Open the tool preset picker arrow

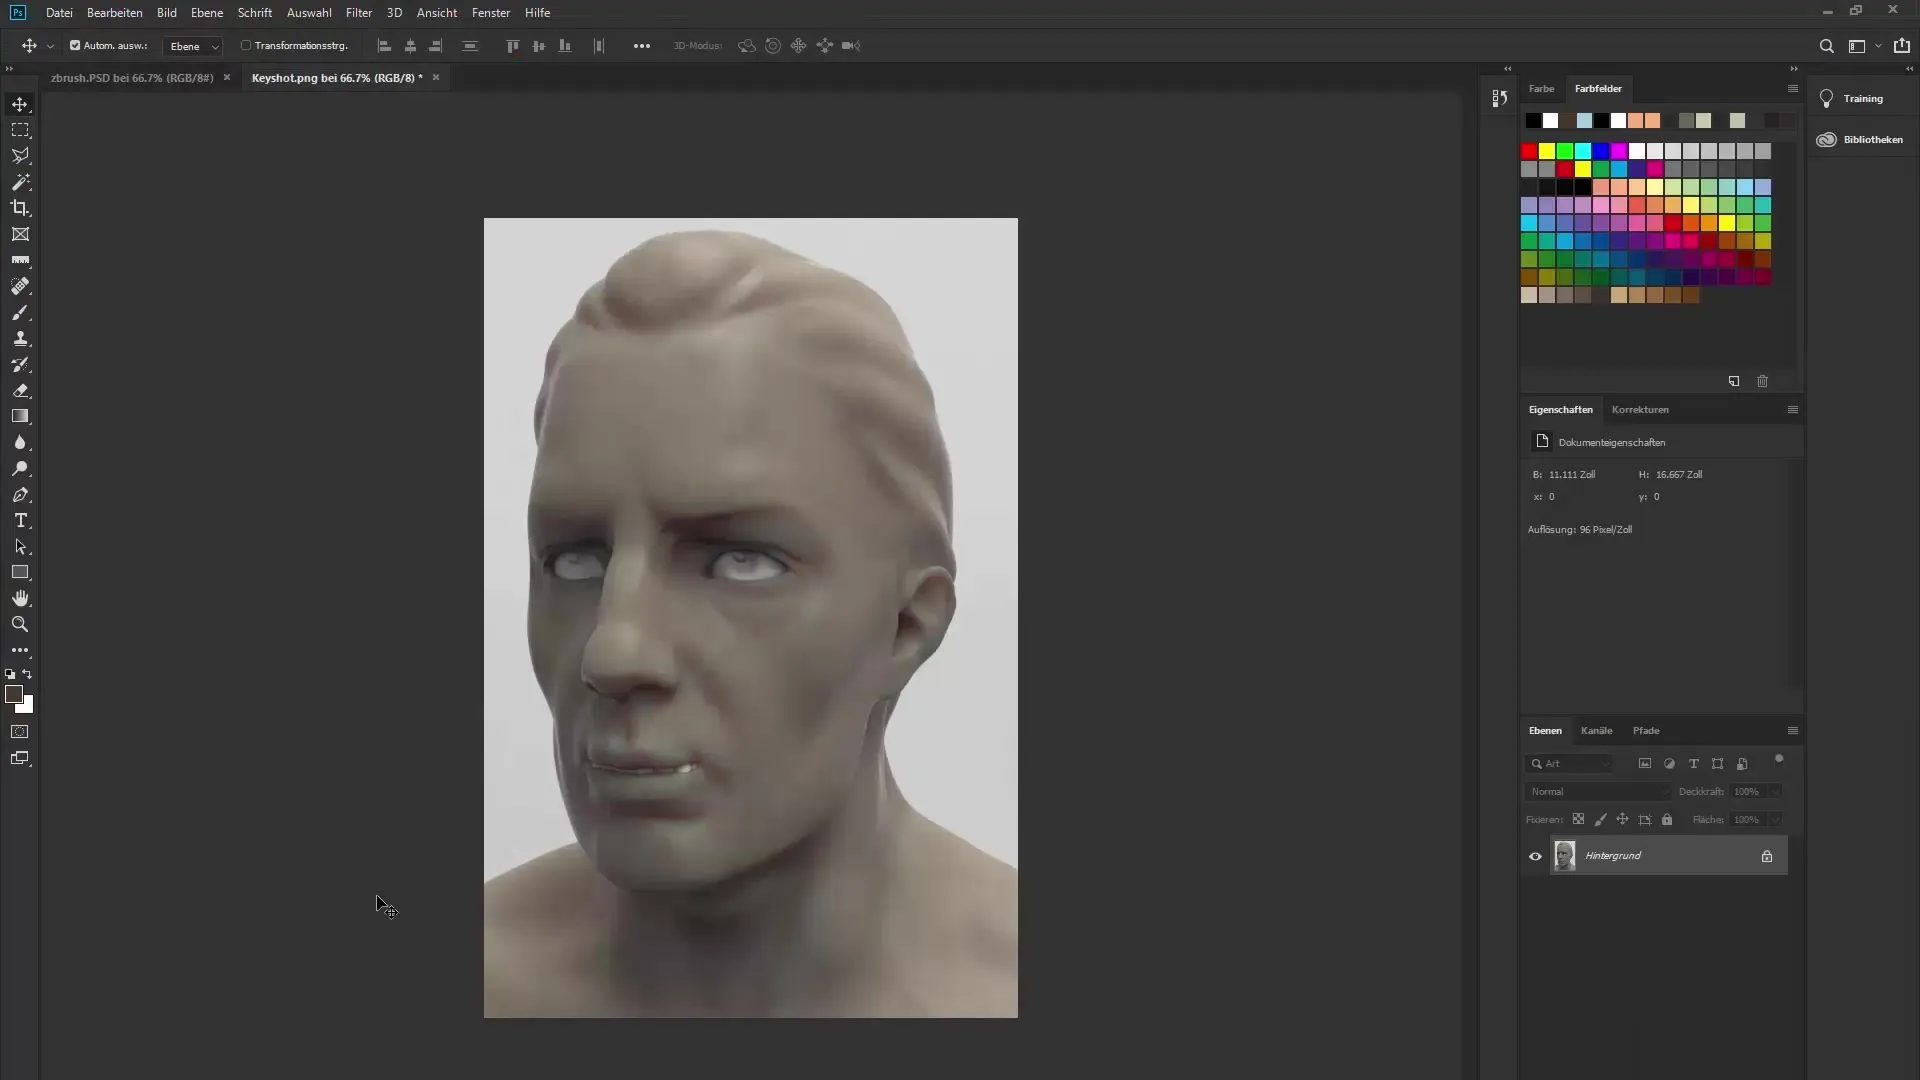tap(50, 46)
